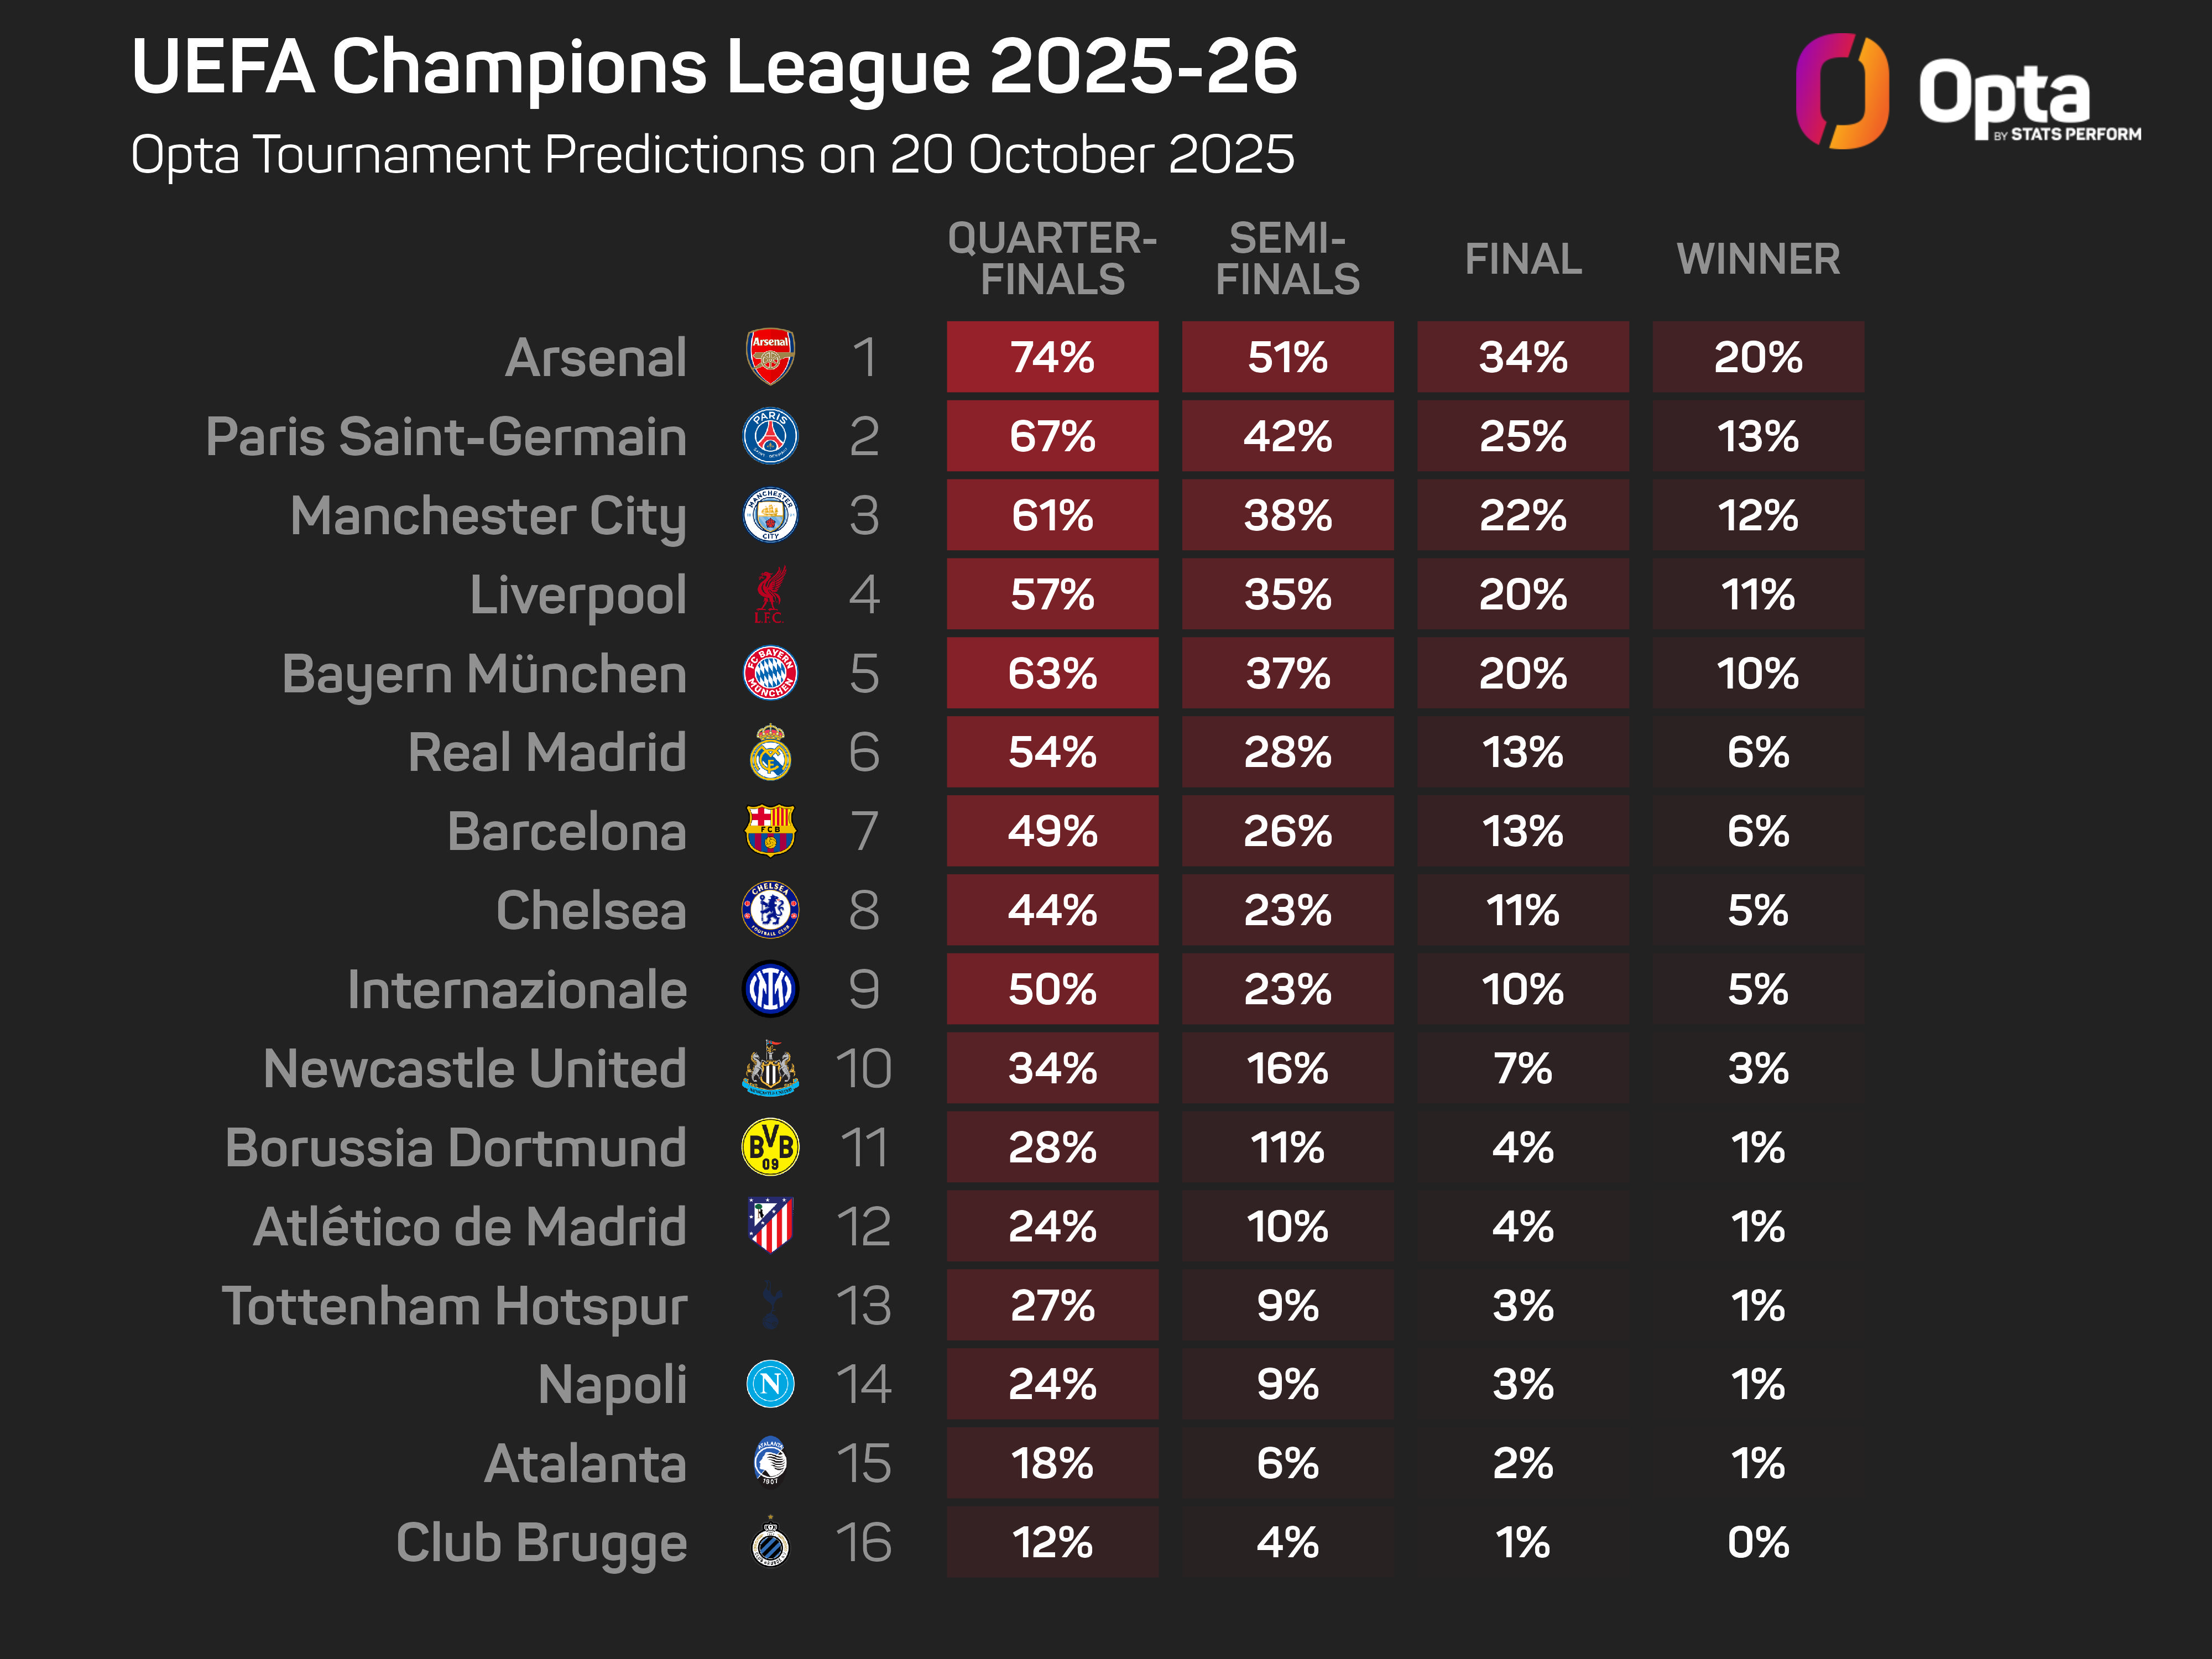Viewport: 2212px width, 1659px height.
Task: Click the Newcastle United team name
Action: point(475,1068)
